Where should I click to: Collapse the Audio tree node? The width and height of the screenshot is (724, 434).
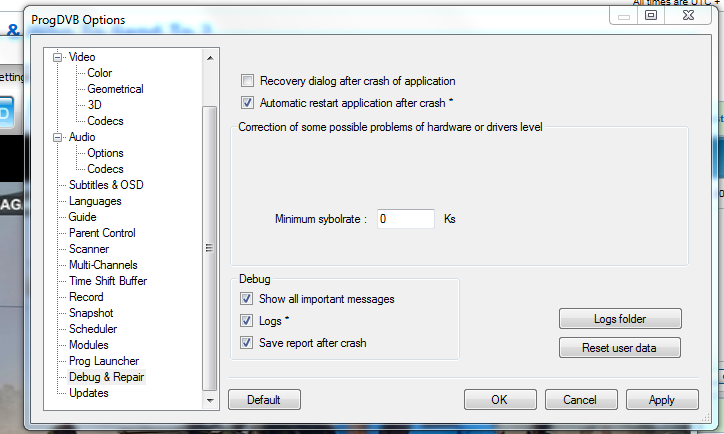[58, 137]
